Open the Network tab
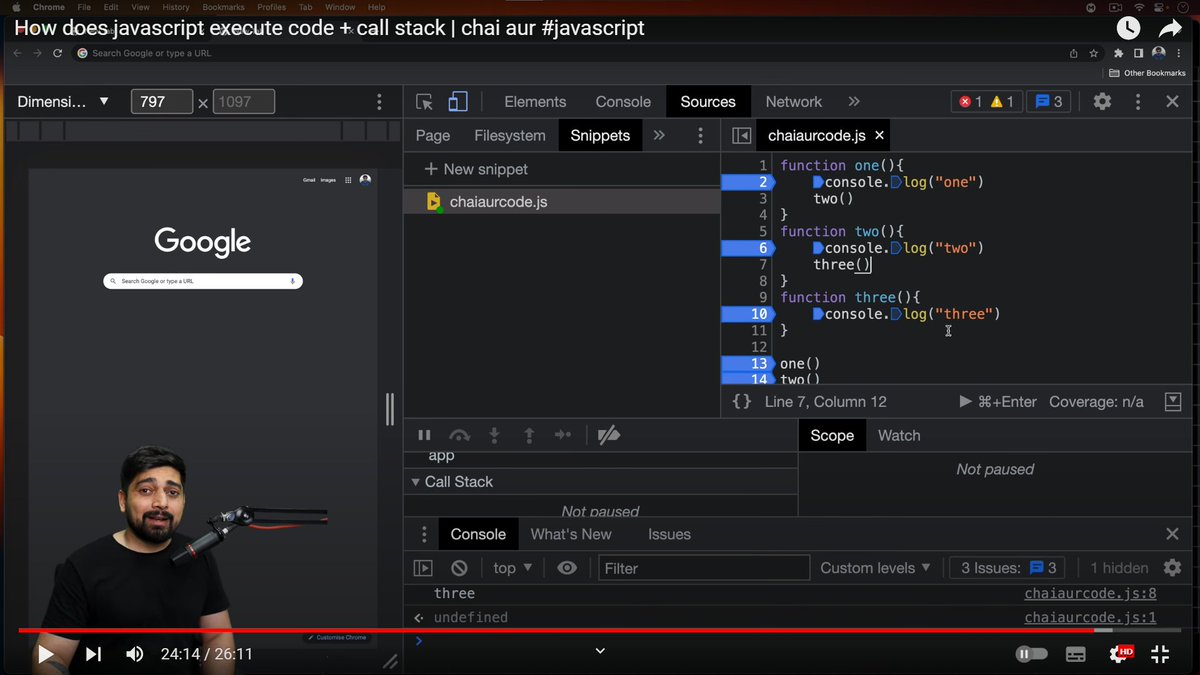 click(x=793, y=102)
